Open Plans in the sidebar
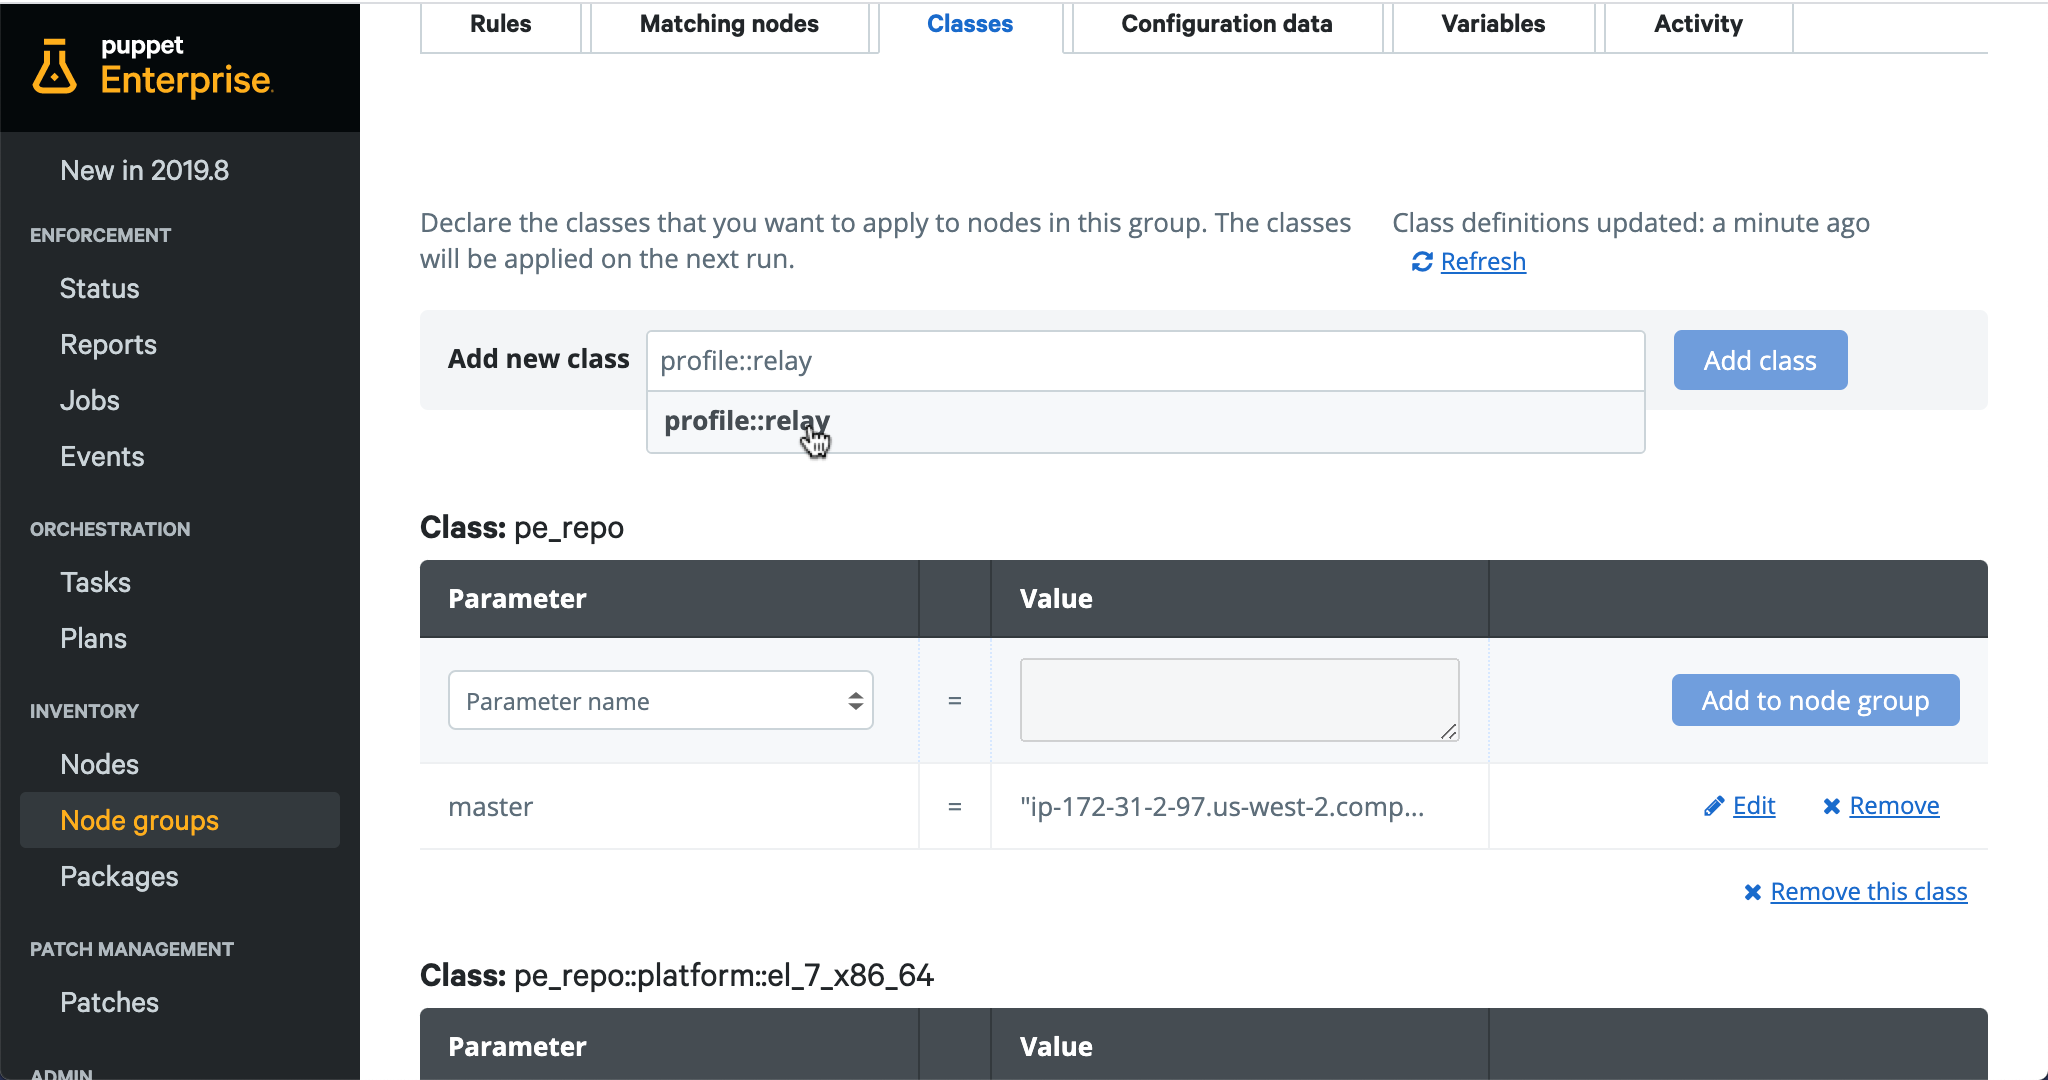2048x1080 pixels. click(x=94, y=639)
